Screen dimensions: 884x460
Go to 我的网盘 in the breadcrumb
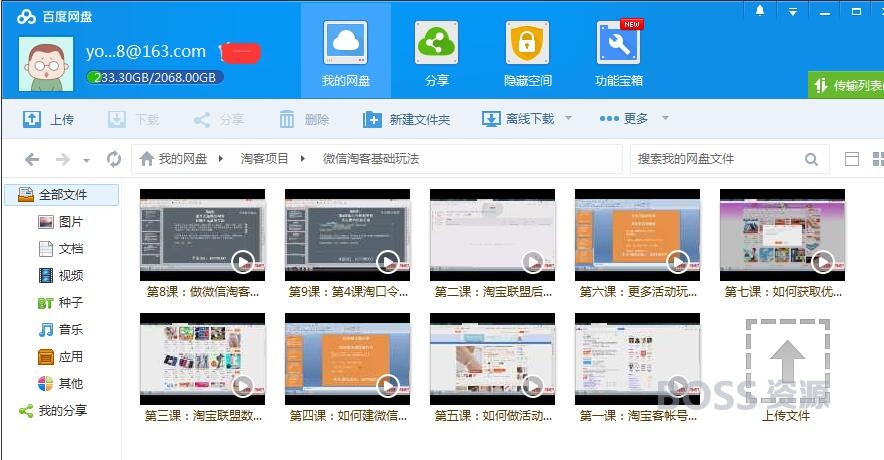point(183,159)
